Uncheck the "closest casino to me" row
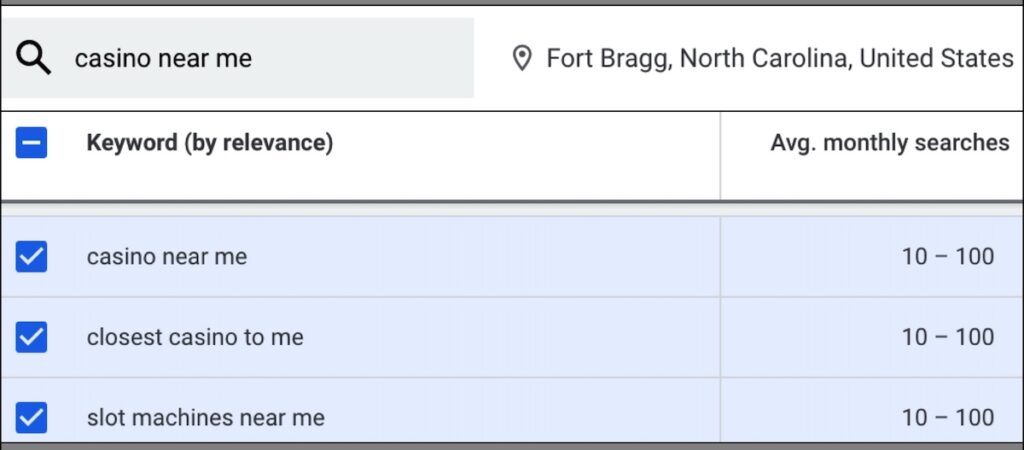The width and height of the screenshot is (1024, 450). [31, 337]
